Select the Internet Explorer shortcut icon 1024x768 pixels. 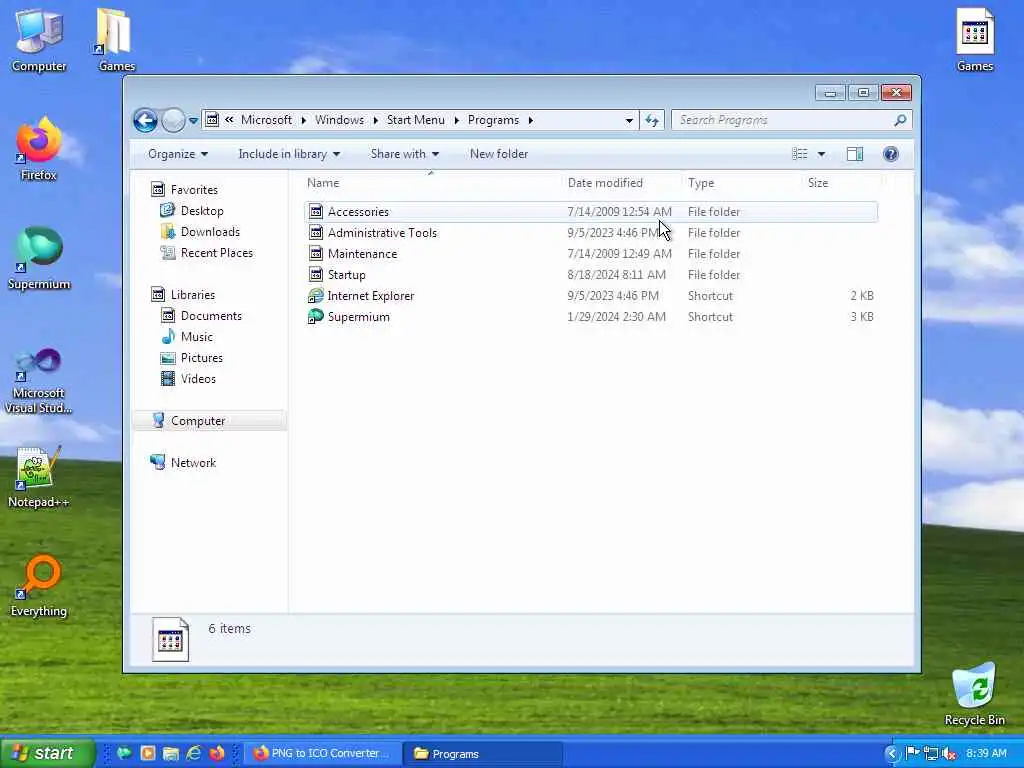tap(316, 295)
